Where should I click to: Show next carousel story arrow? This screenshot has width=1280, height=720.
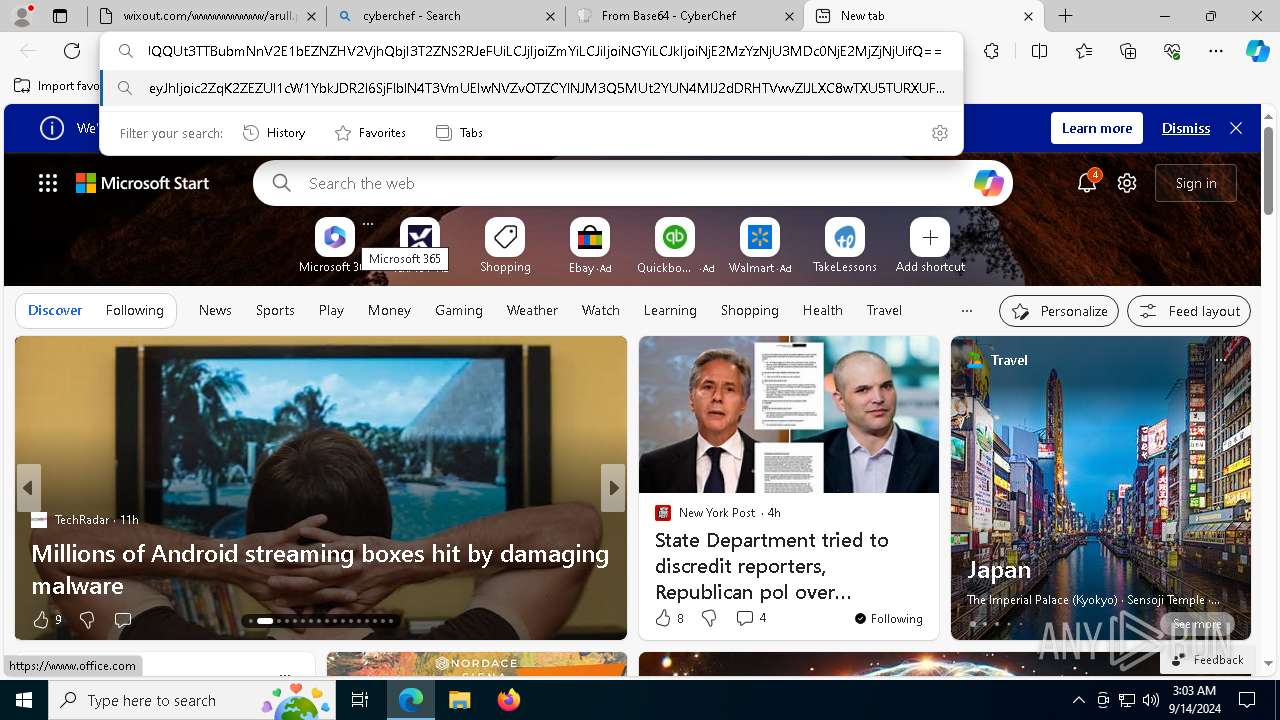[x=613, y=488]
